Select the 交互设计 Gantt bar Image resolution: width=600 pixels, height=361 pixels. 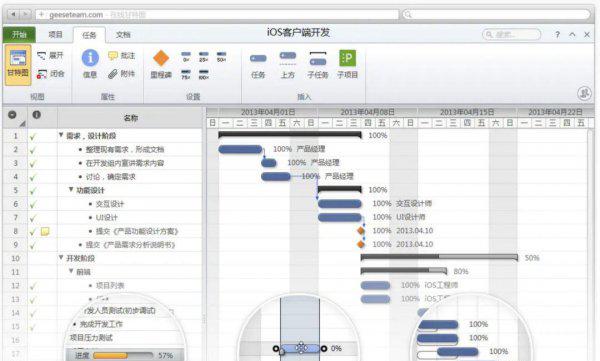coord(340,204)
